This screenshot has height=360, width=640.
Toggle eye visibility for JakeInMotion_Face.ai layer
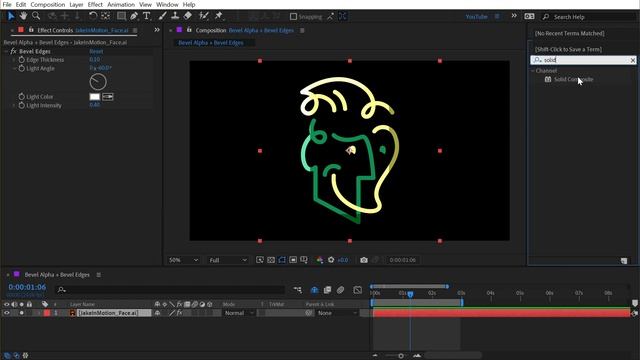point(6,313)
